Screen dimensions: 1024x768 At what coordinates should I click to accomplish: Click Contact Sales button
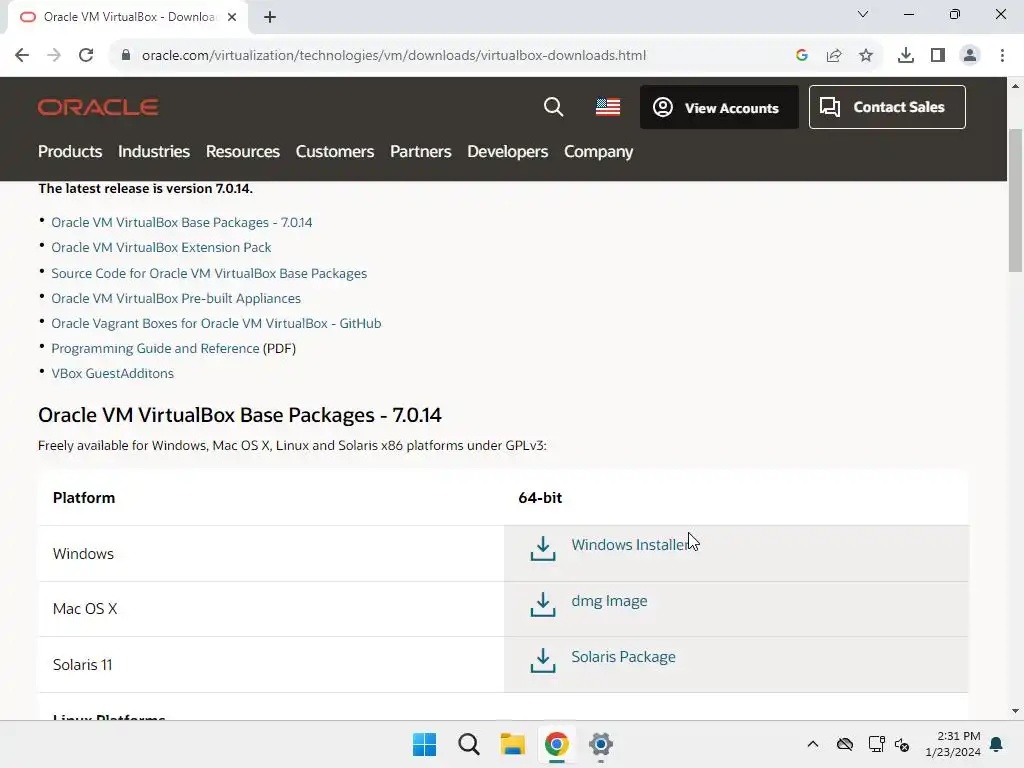[887, 107]
